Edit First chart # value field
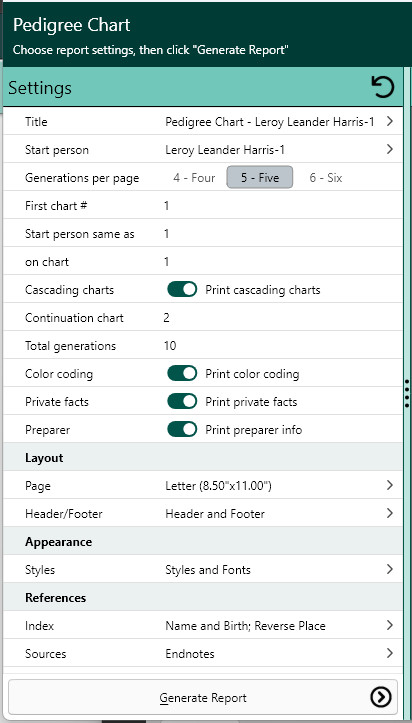This screenshot has height=723, width=412. pyautogui.click(x=166, y=206)
